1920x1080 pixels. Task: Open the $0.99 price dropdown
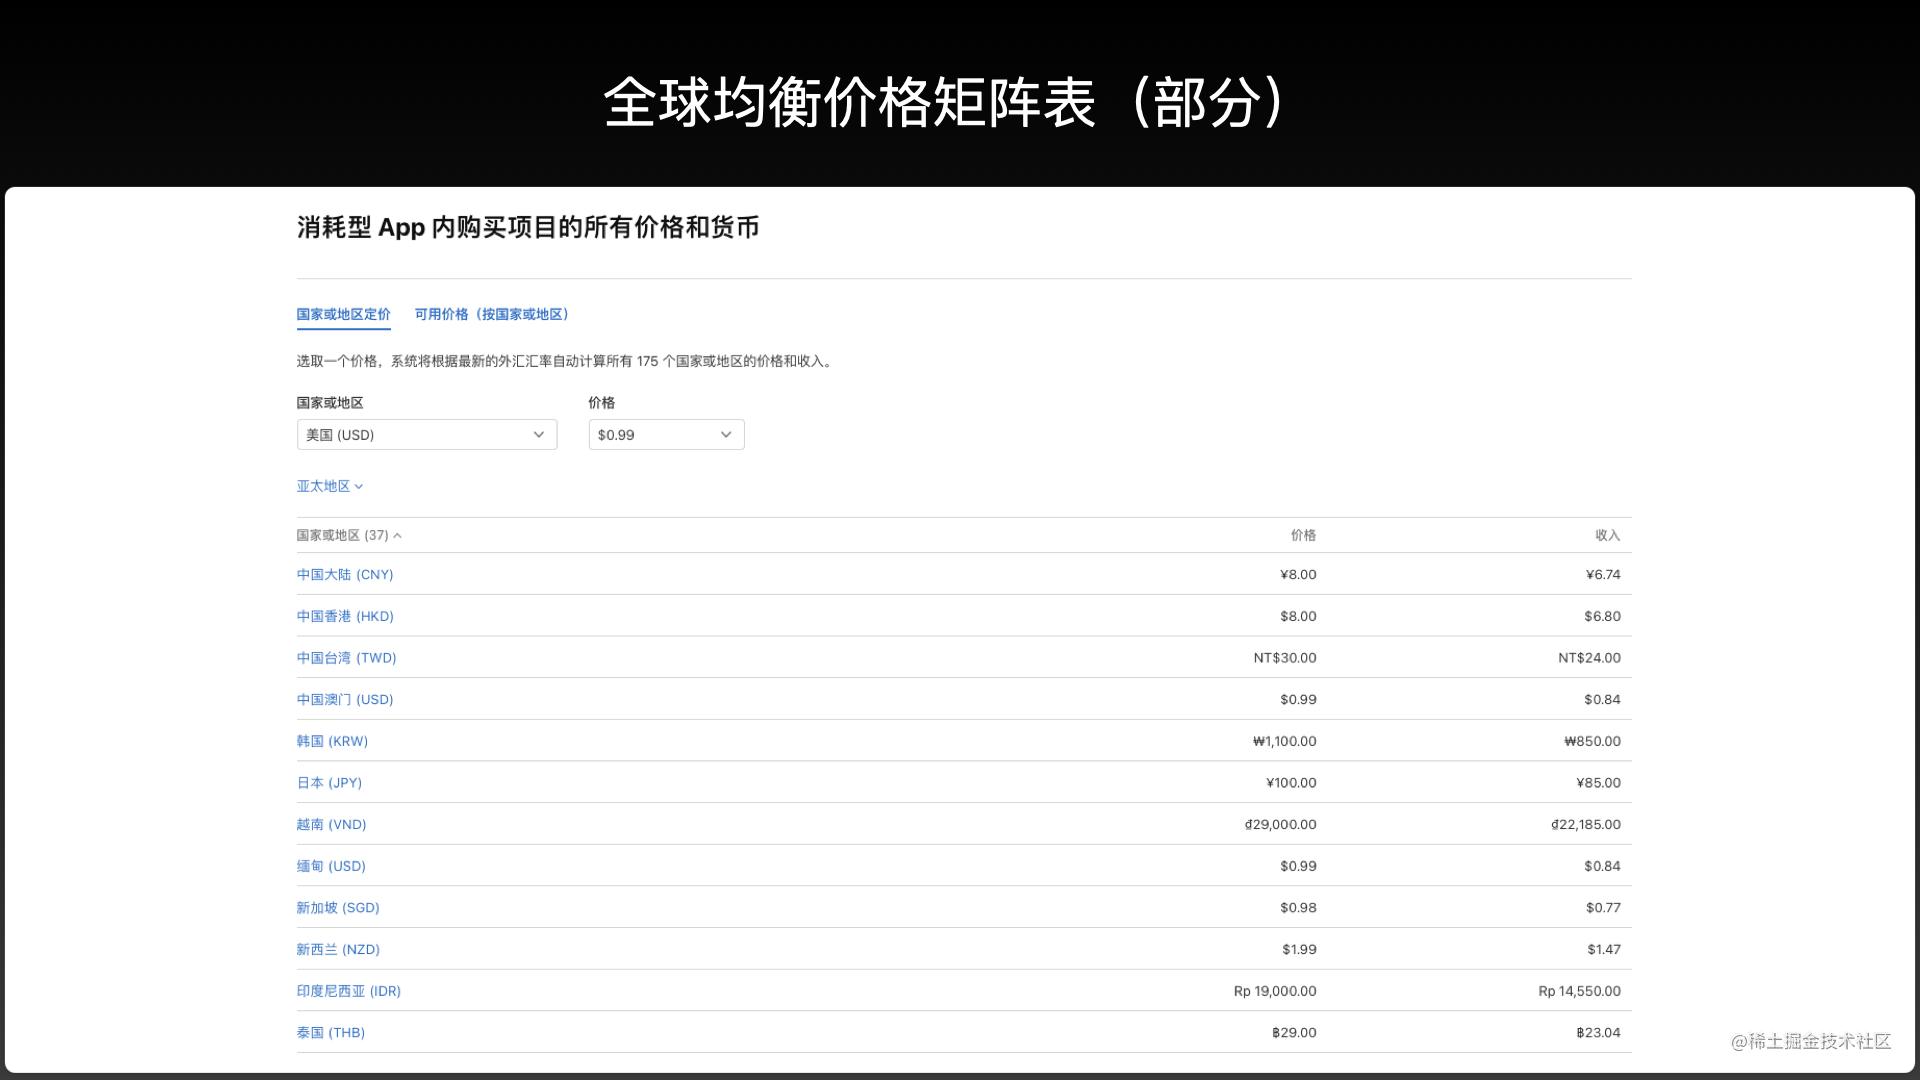666,435
